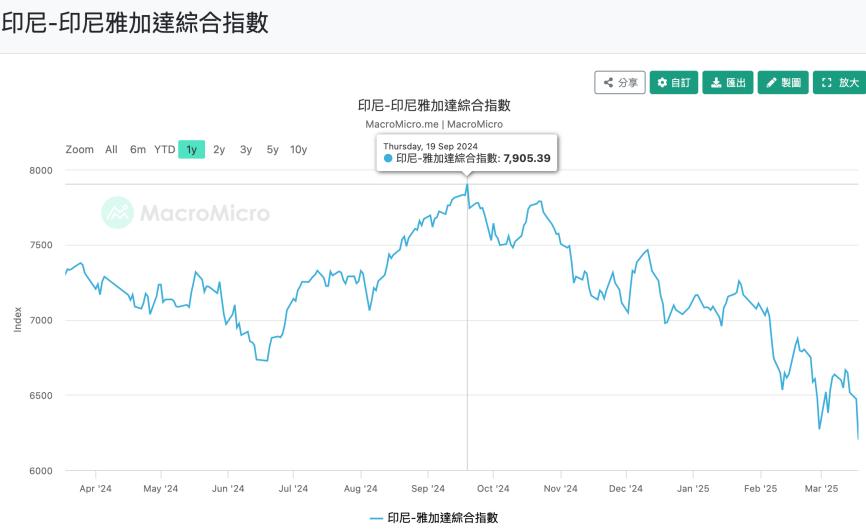Click the Nov '24 axis label
Viewport: 866px width, 529px height.
coord(561,489)
